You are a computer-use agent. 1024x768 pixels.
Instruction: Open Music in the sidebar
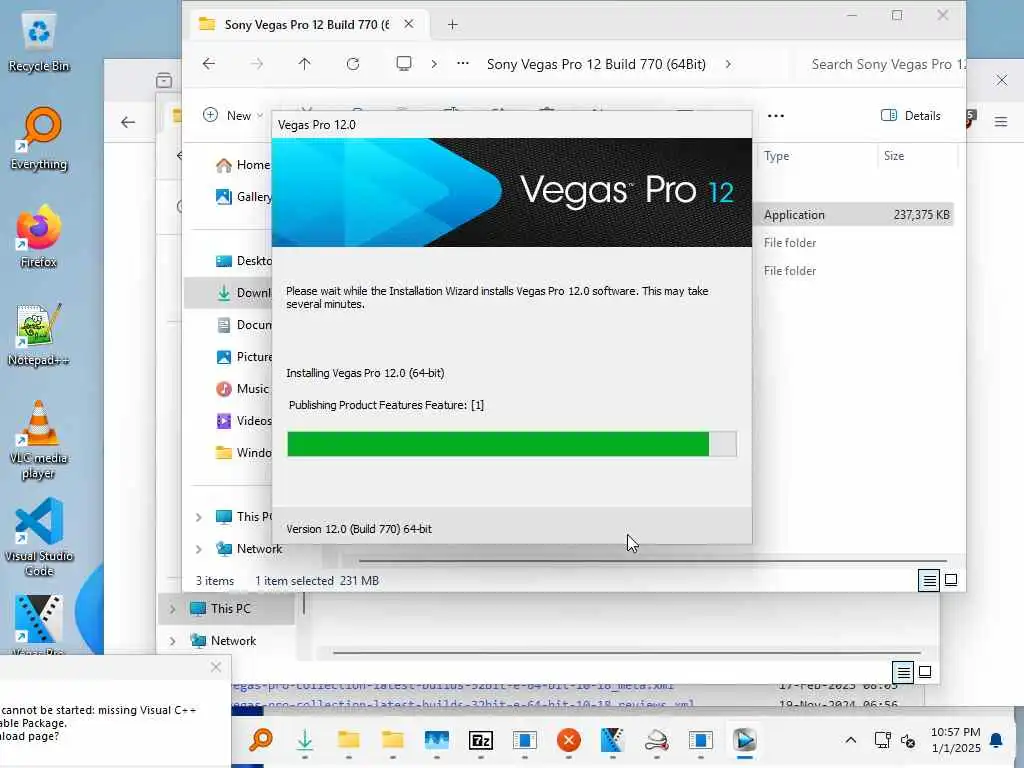(243, 389)
